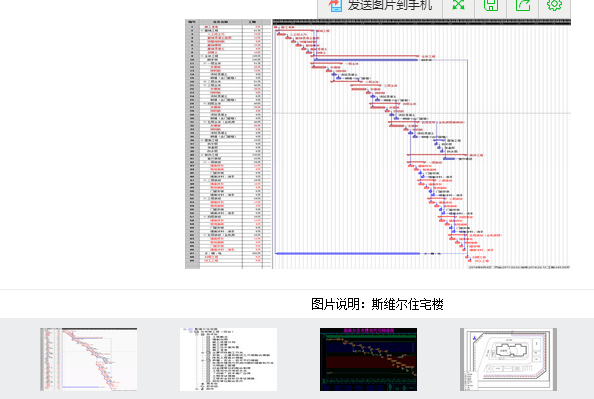Click the phone icon with red arrow
Screen dimensions: 594x399
click(335, 5)
